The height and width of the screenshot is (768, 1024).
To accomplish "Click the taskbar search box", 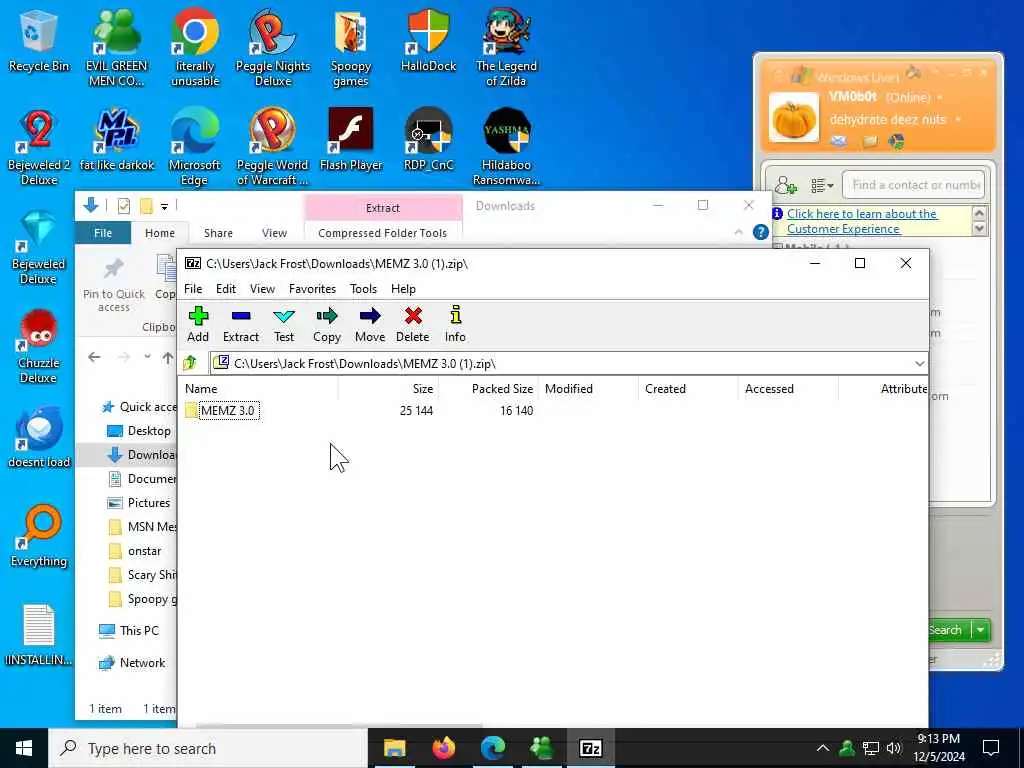I will click(x=208, y=748).
